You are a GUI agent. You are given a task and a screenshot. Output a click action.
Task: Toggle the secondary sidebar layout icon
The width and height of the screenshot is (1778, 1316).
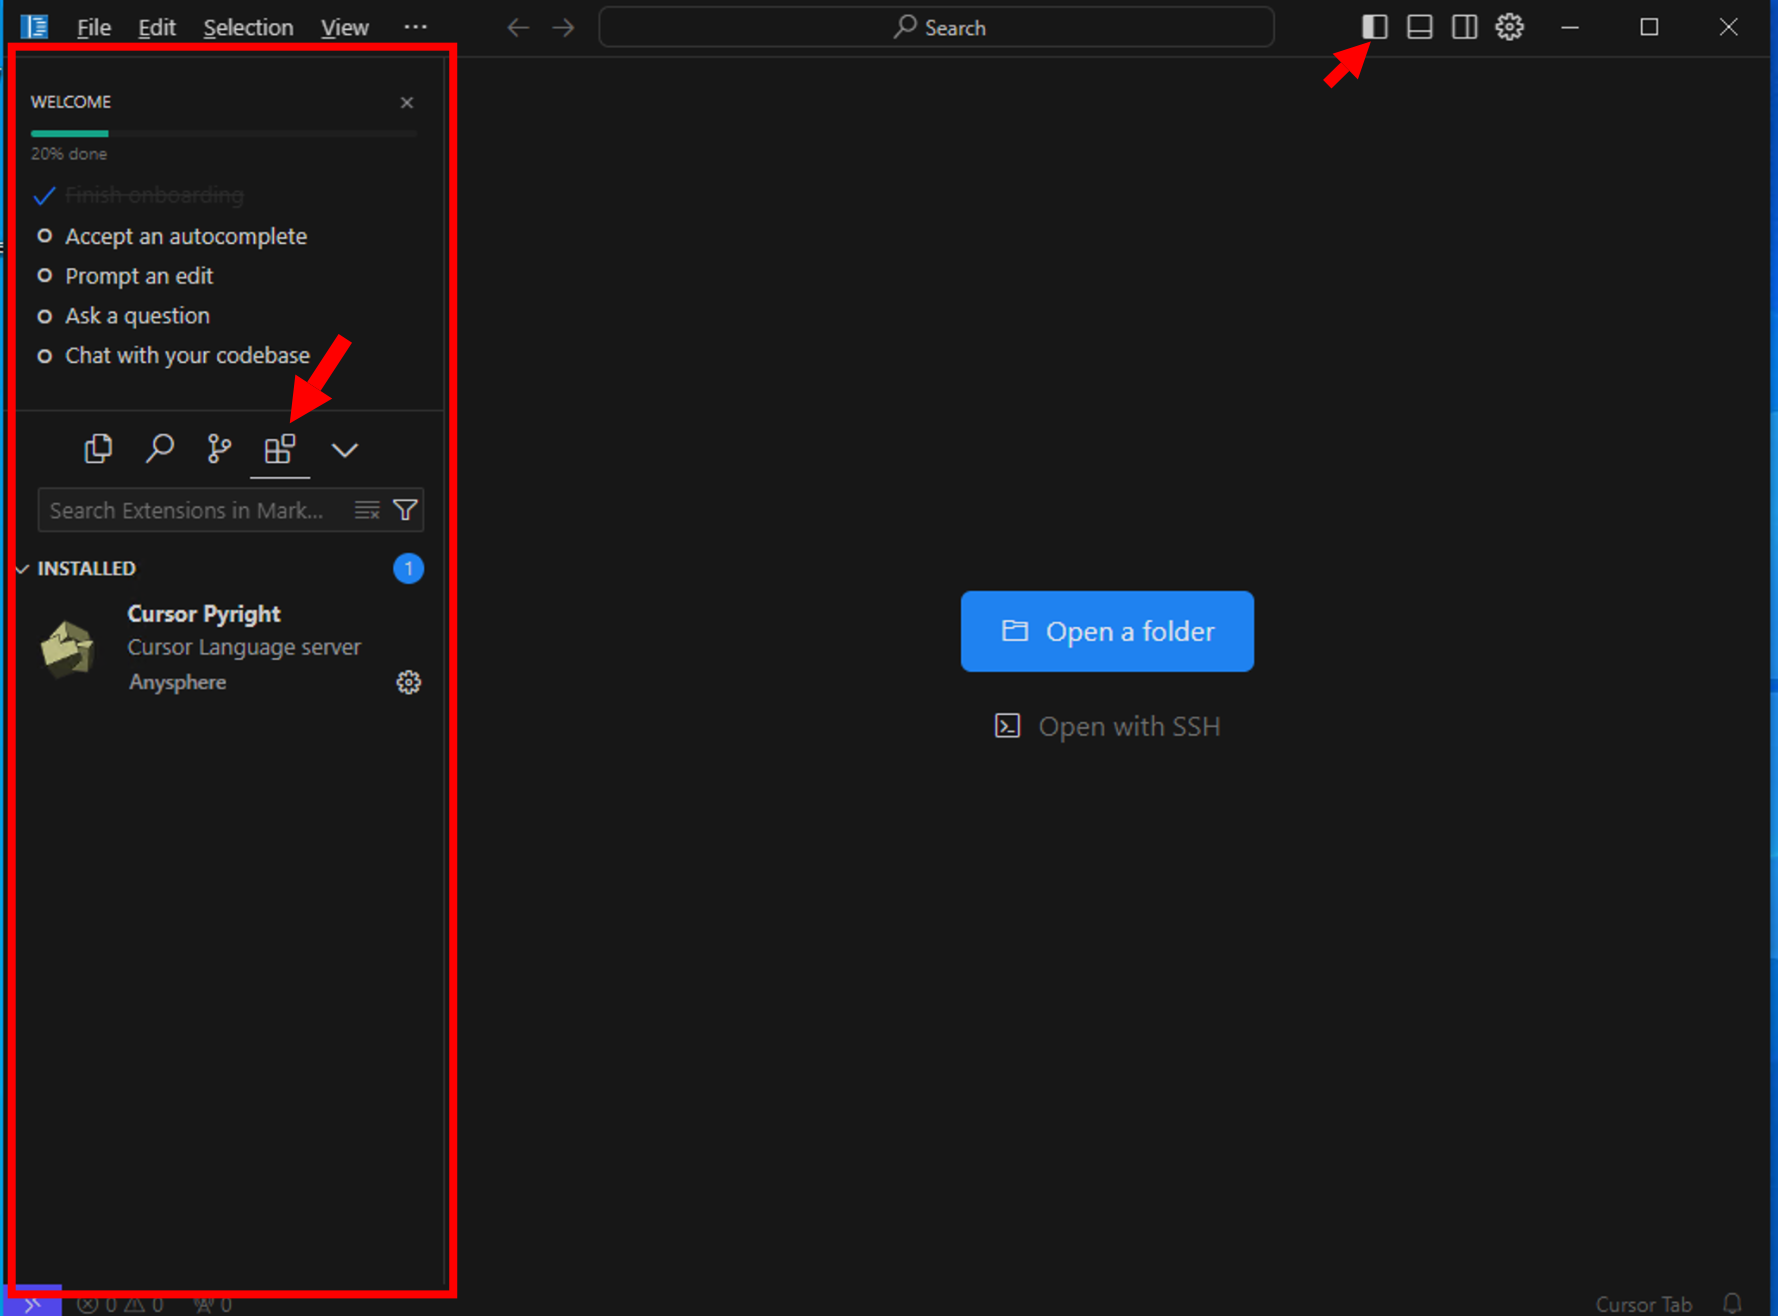pyautogui.click(x=1464, y=27)
